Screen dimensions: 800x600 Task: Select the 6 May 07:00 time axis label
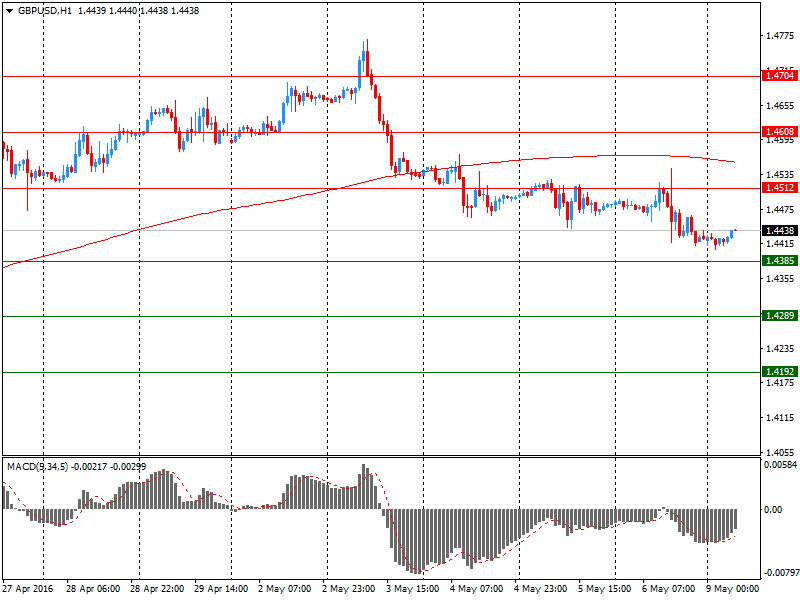pyautogui.click(x=668, y=589)
